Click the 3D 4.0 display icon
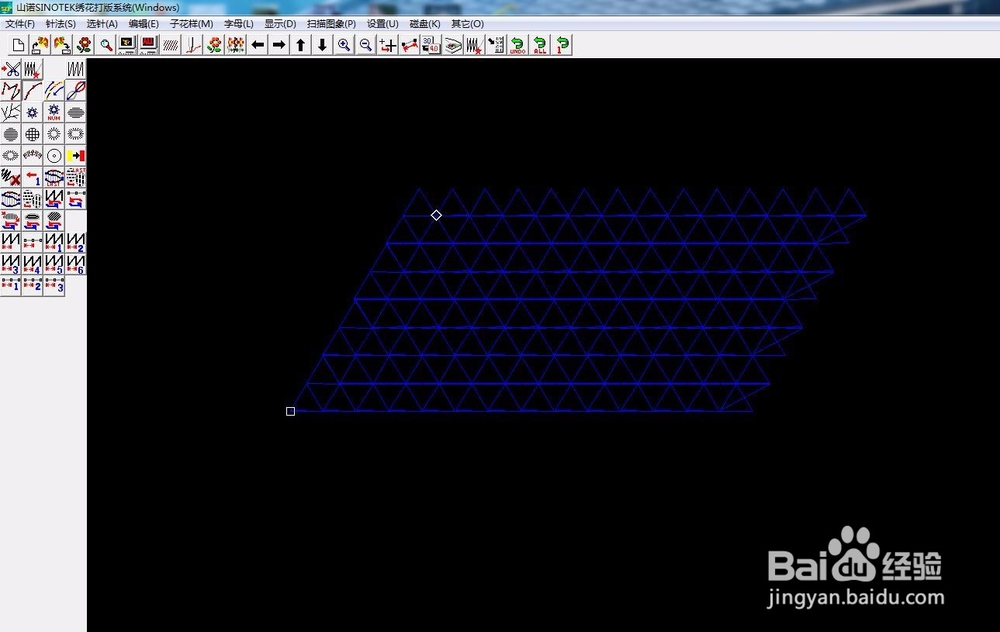This screenshot has height=632, width=1000. pos(430,45)
